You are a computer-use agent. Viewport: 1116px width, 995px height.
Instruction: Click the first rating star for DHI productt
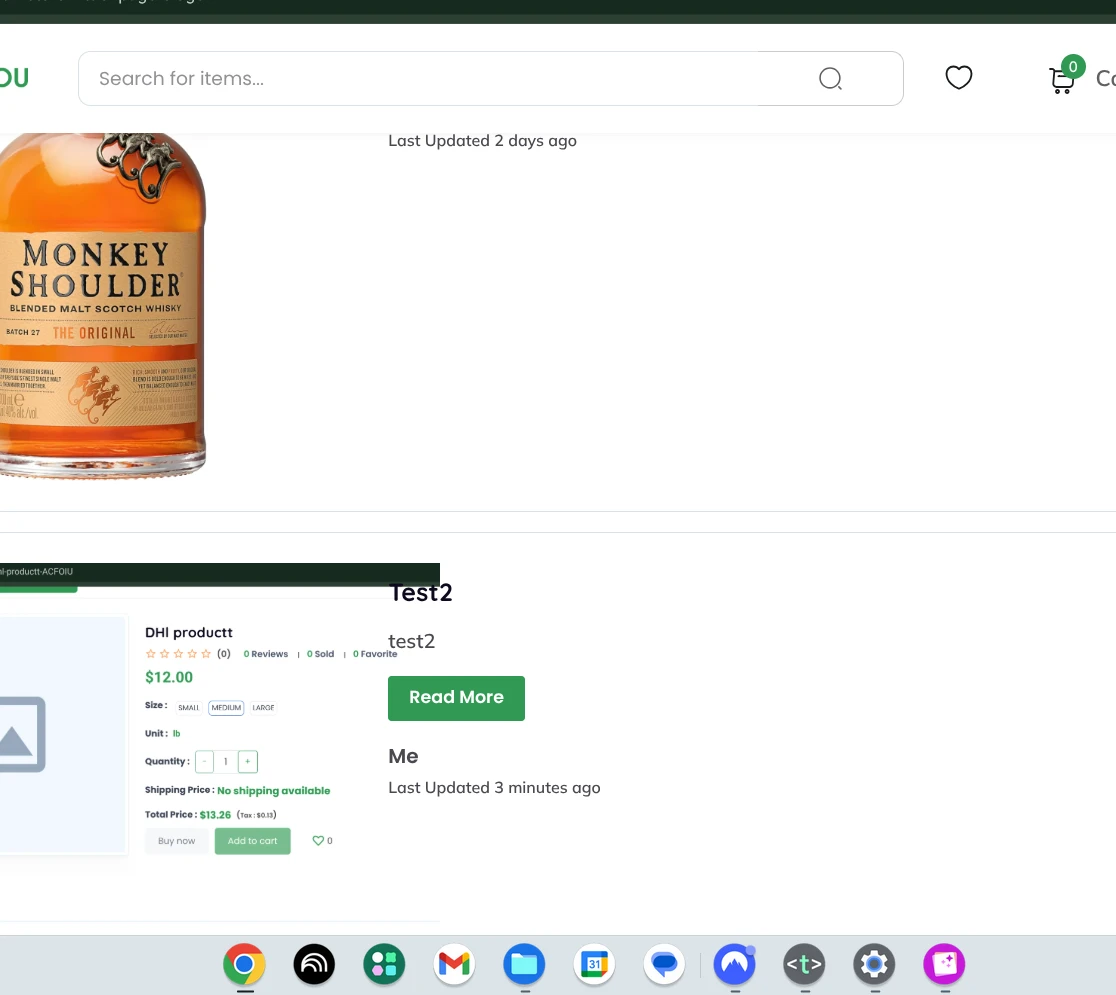pyautogui.click(x=151, y=653)
